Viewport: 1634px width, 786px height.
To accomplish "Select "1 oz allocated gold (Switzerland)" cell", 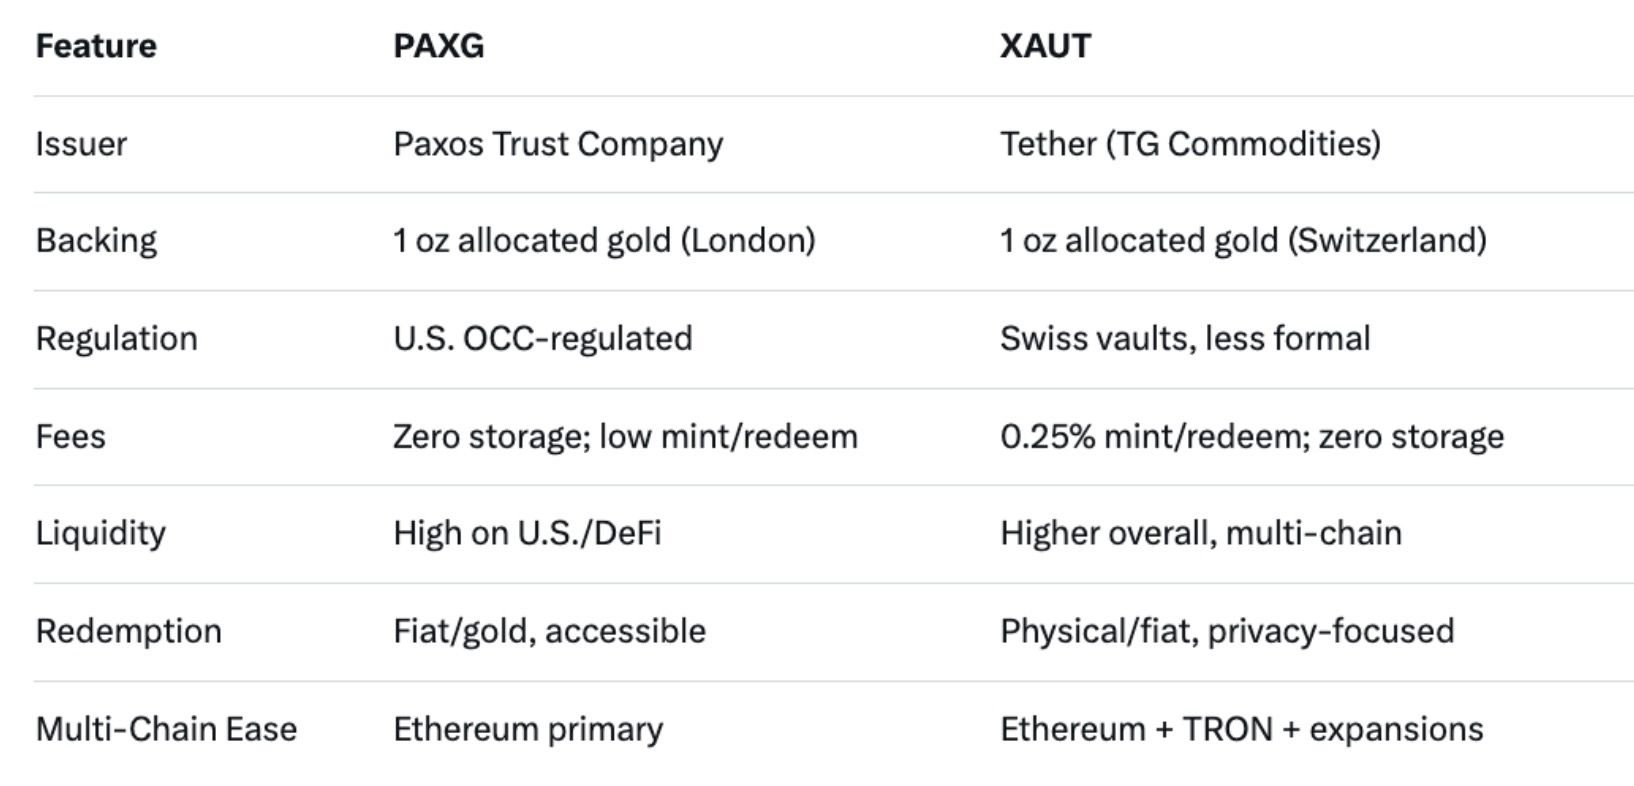I will pos(1243,241).
